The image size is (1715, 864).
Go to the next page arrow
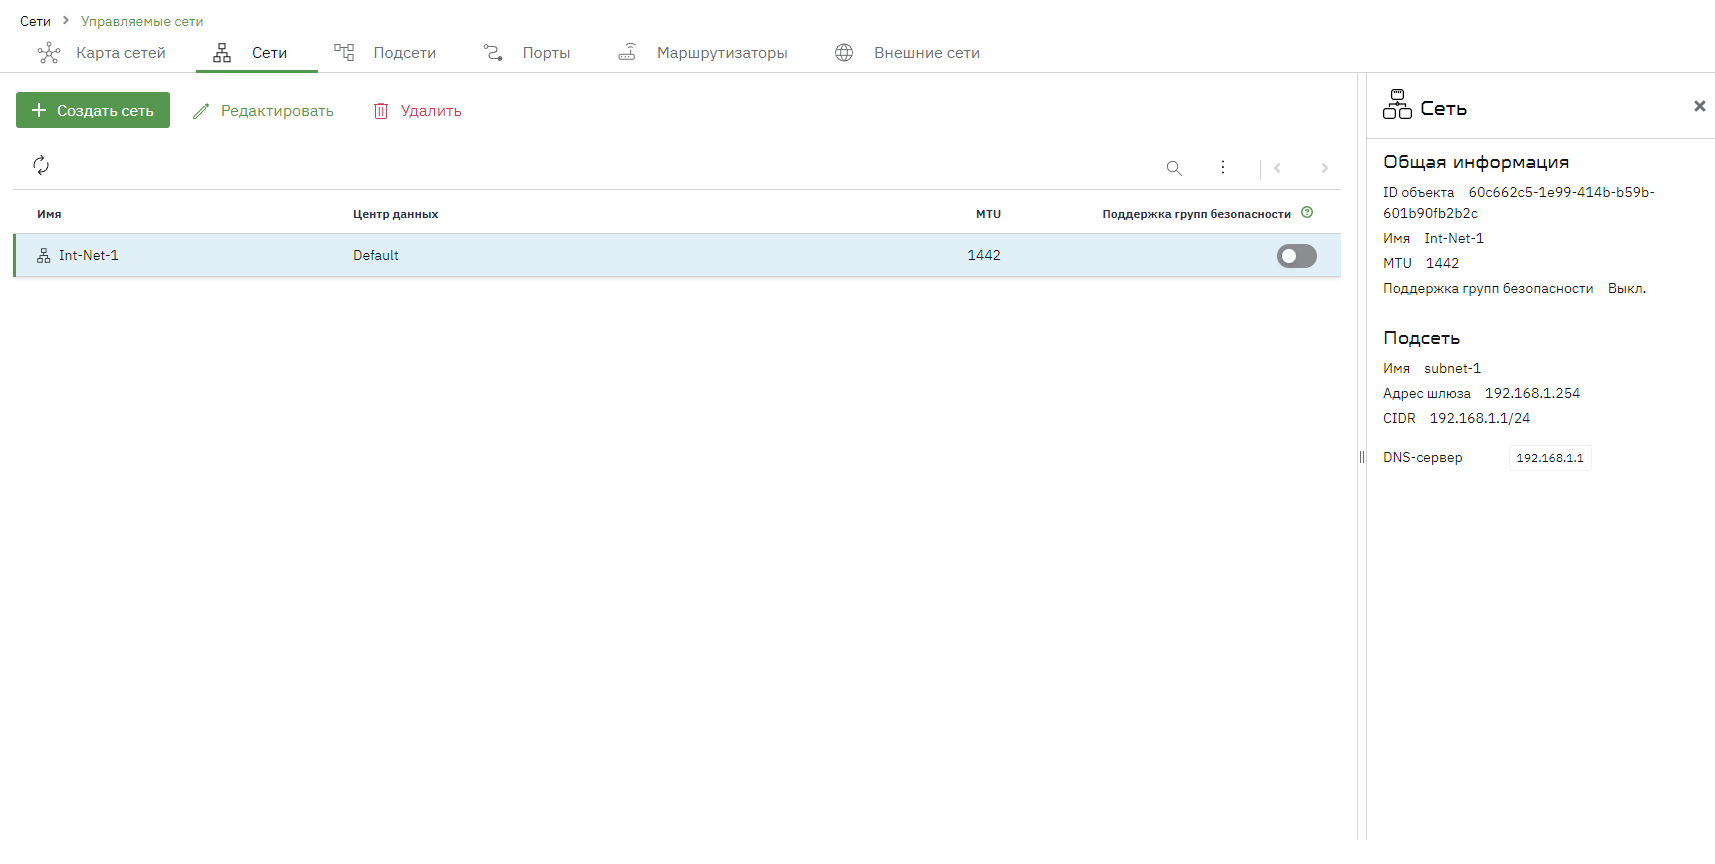pyautogui.click(x=1324, y=168)
